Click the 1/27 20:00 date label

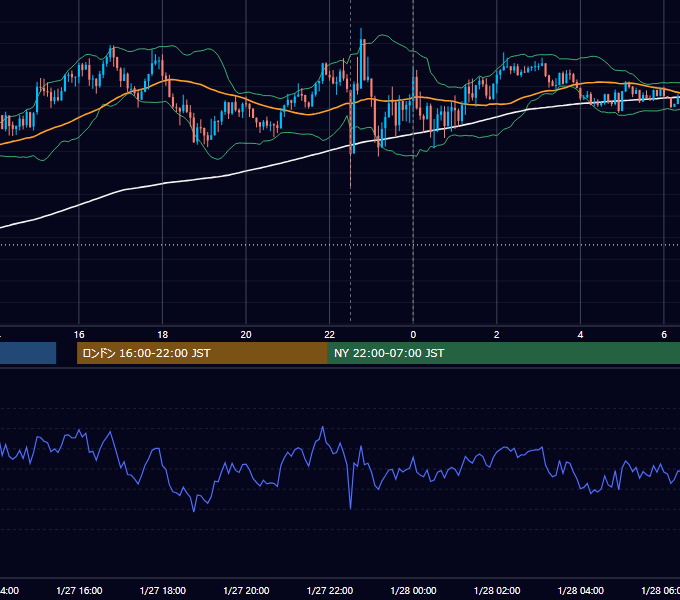click(246, 591)
